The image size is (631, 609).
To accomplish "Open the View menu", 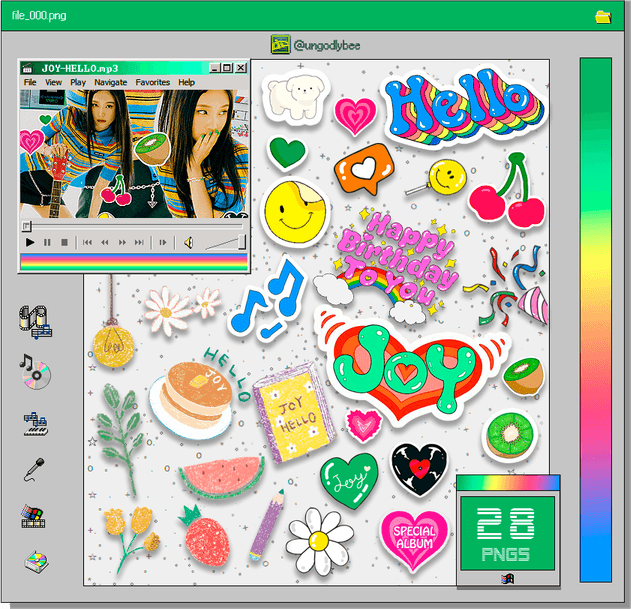I will point(53,82).
